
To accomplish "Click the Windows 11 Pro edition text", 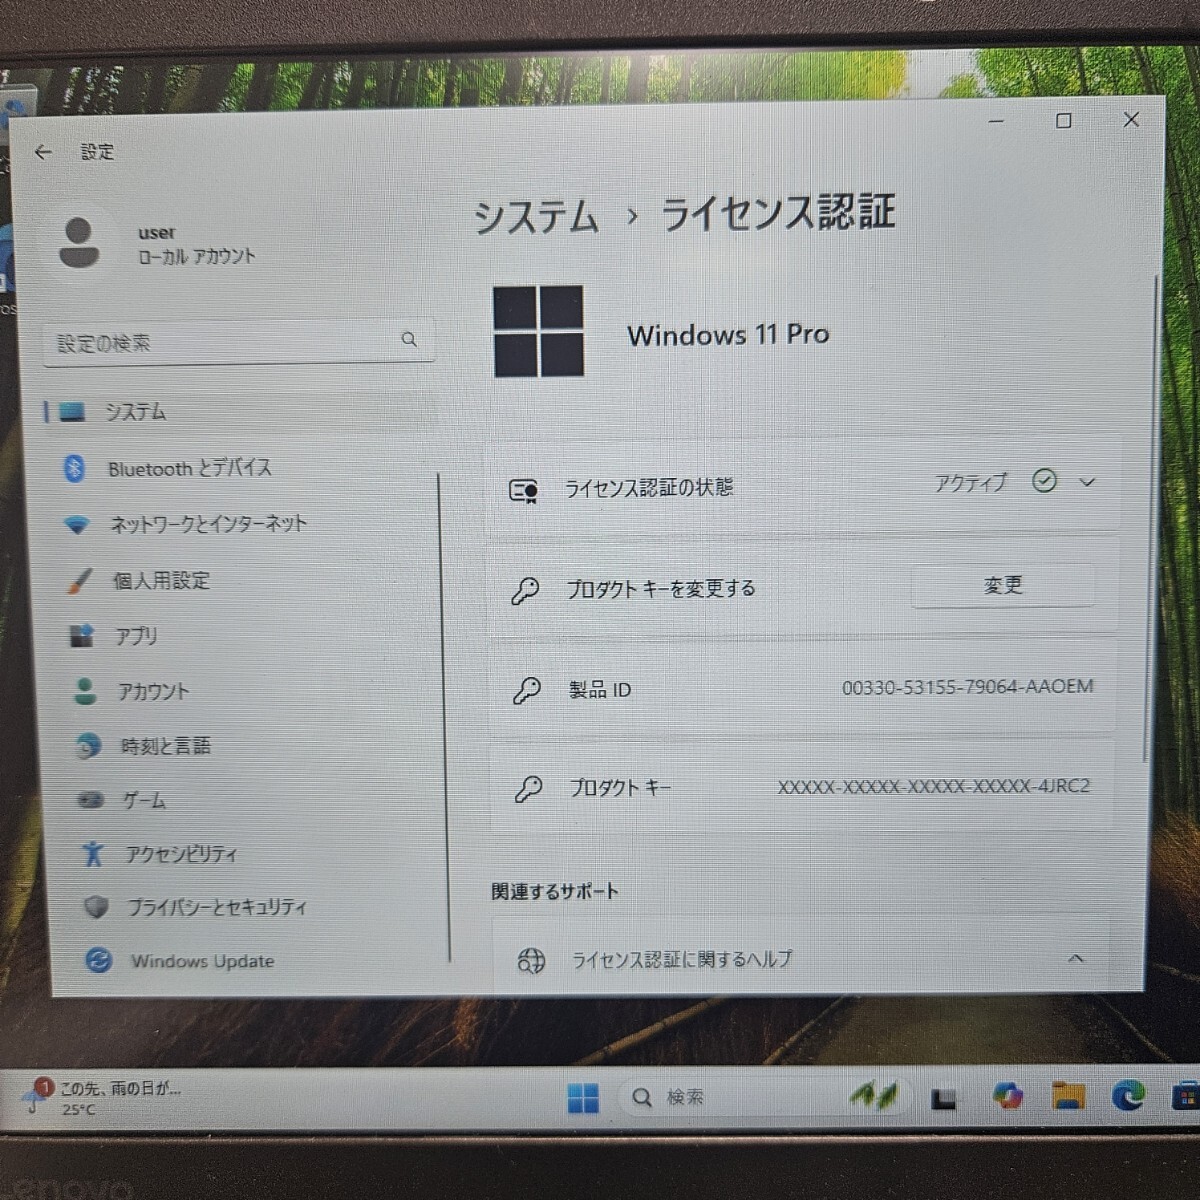I will click(728, 335).
